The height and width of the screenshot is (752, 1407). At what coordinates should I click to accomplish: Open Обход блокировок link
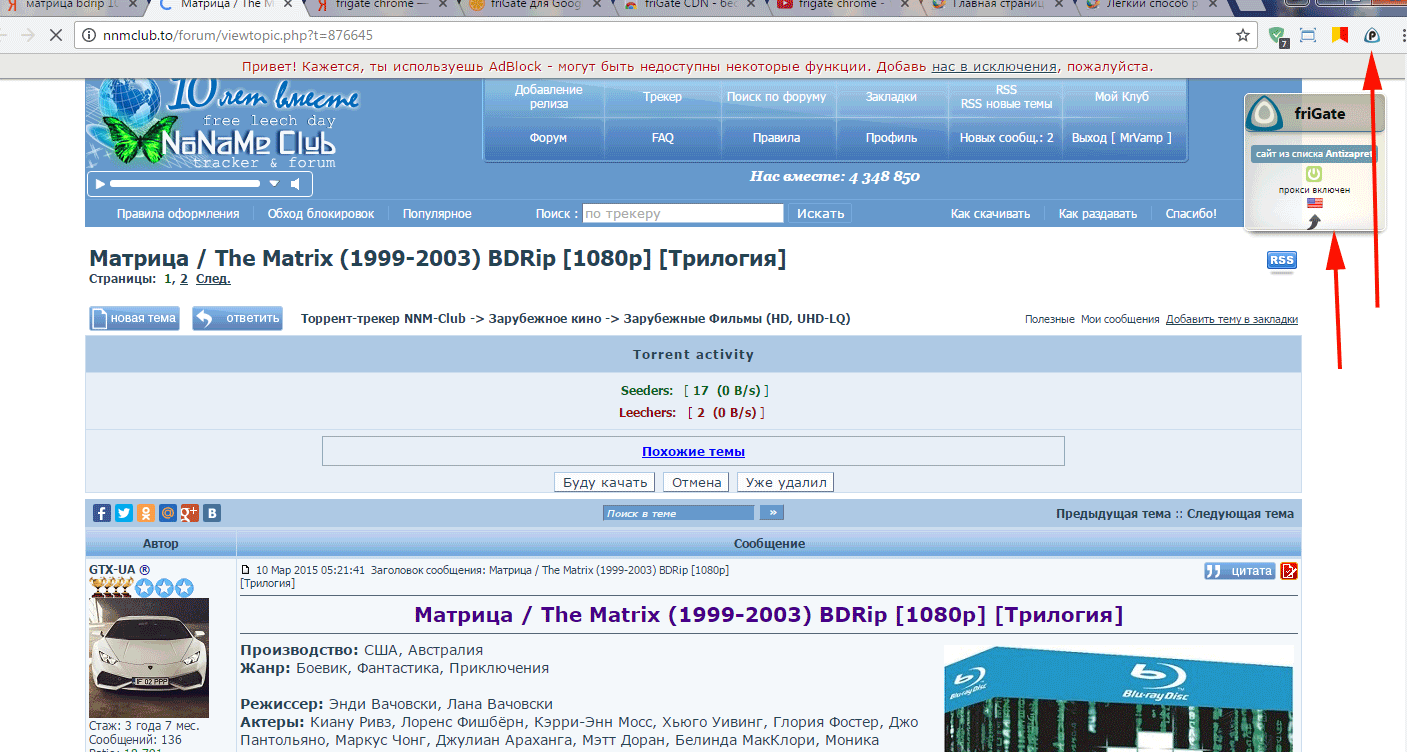[320, 214]
